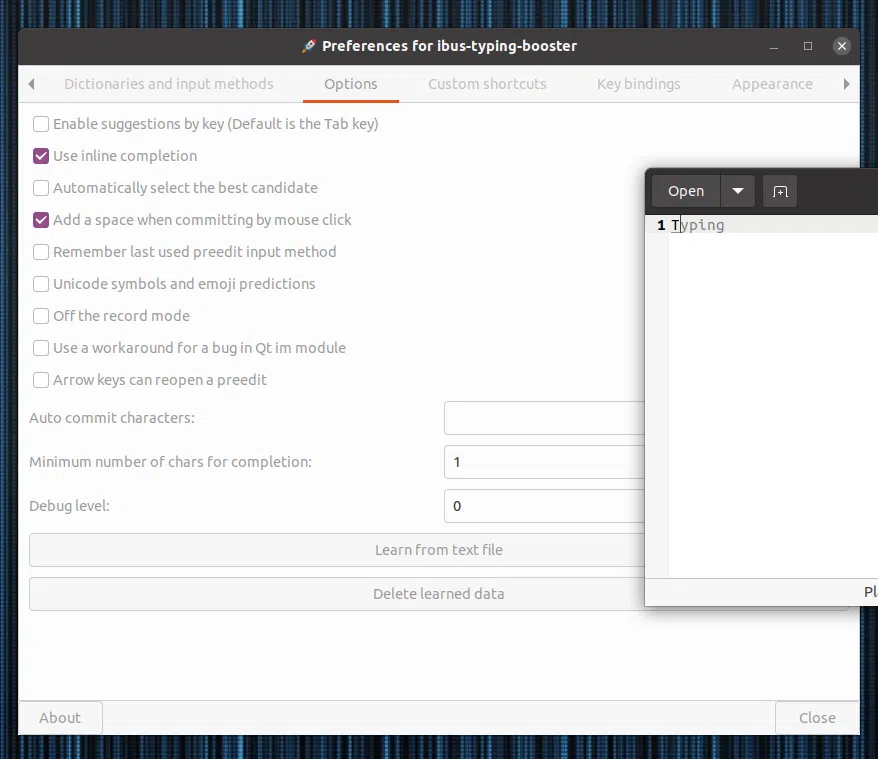Enable suggestions by key checkbox
This screenshot has height=759, width=878.
point(41,124)
